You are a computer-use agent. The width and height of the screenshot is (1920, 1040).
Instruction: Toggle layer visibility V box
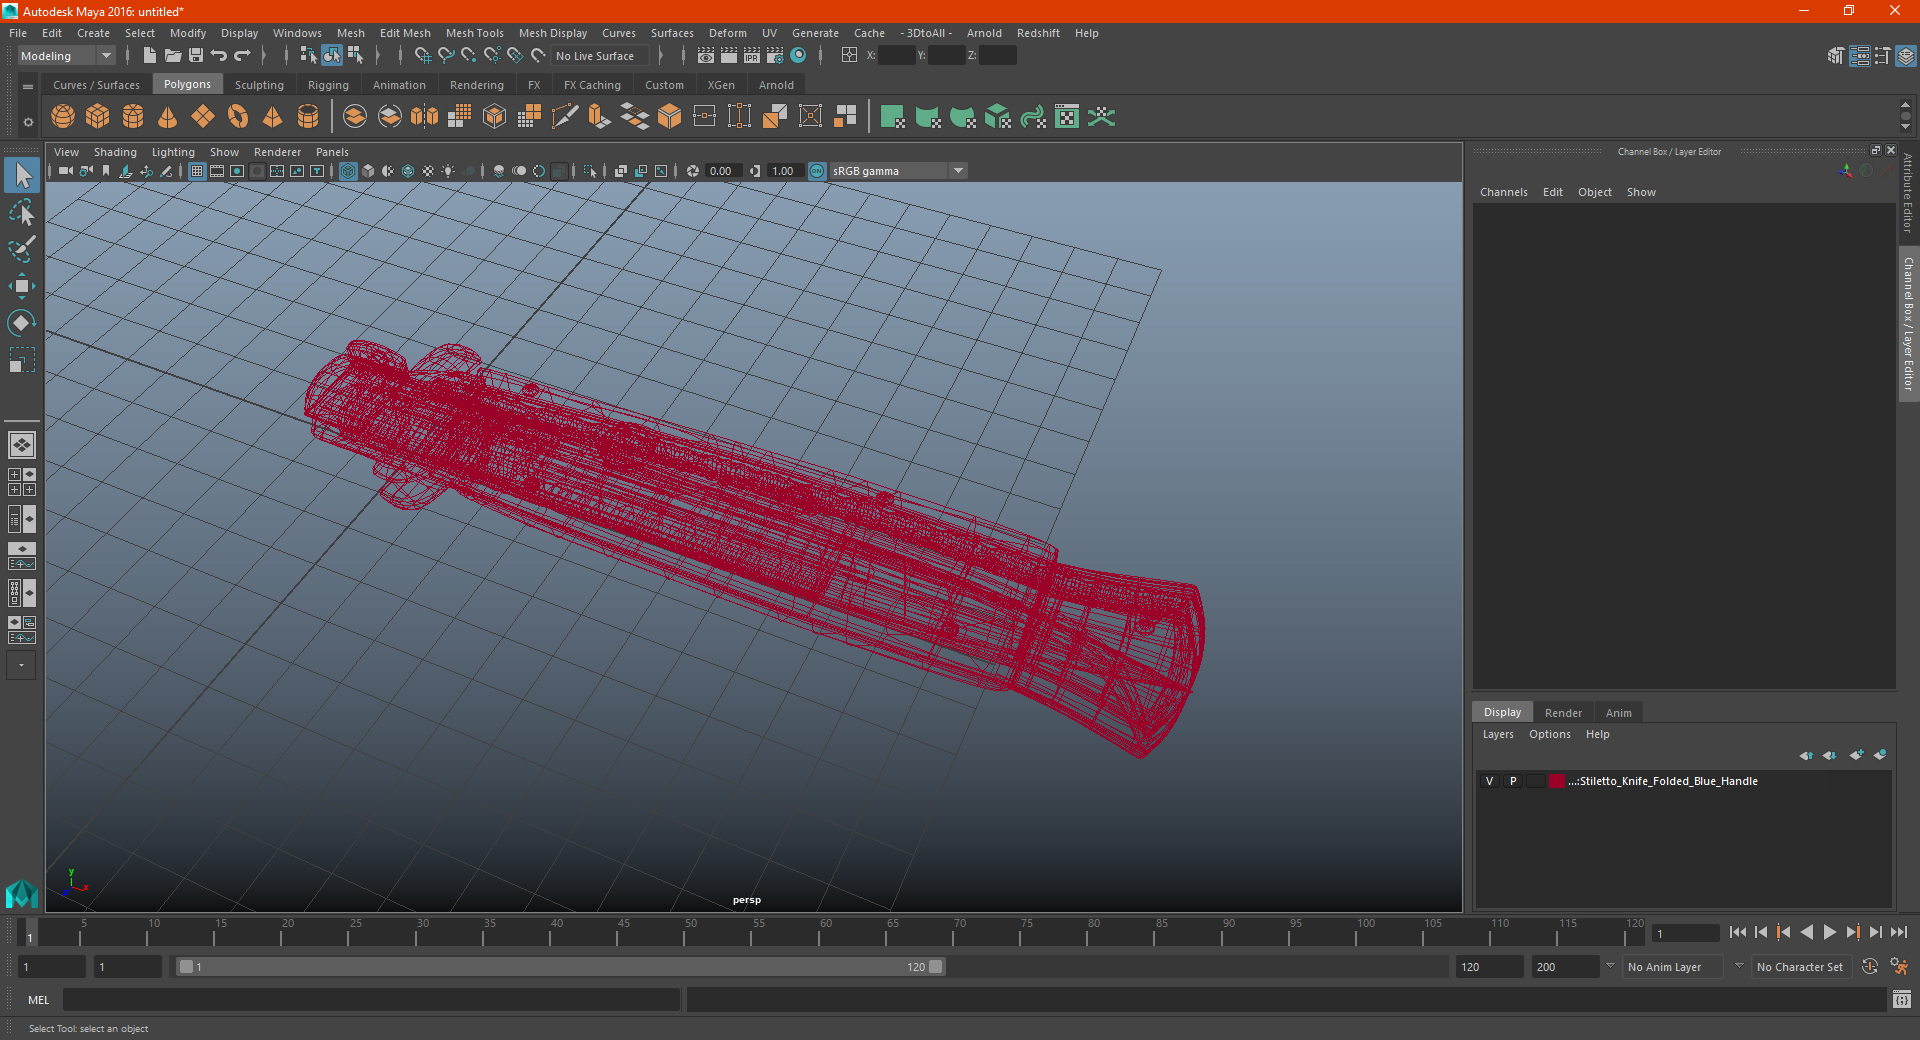[x=1489, y=781]
